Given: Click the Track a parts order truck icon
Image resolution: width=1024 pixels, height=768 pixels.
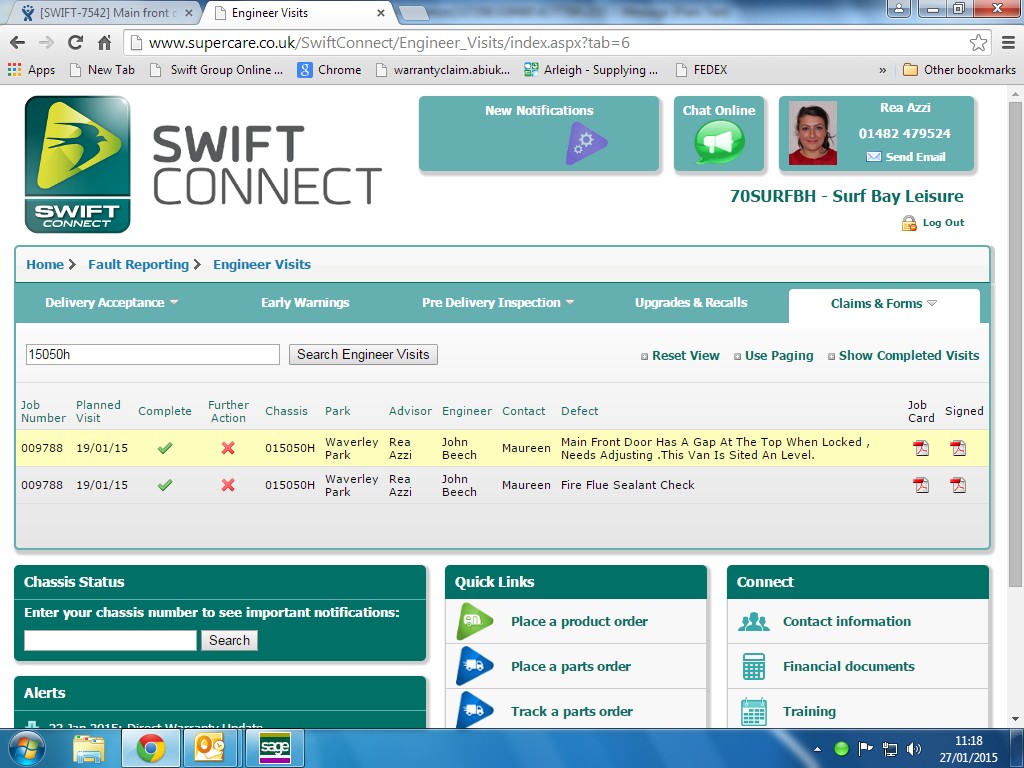Looking at the screenshot, I should coord(475,711).
